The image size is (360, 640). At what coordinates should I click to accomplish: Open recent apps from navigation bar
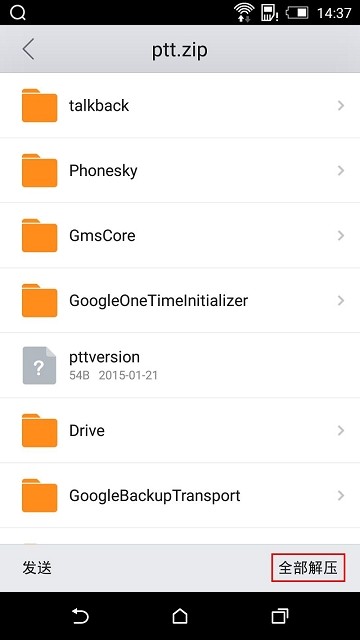point(280,616)
